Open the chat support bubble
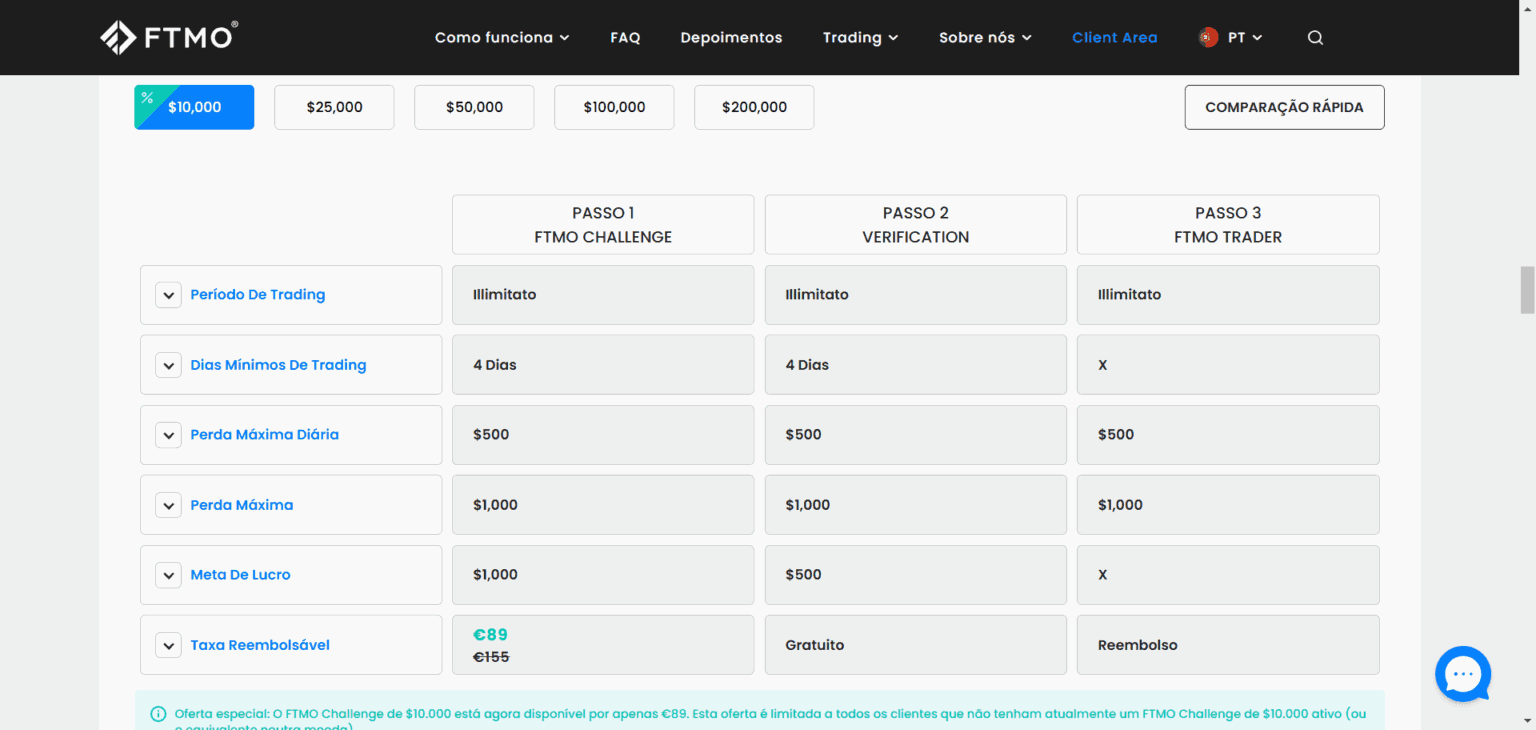1536x730 pixels. [1462, 674]
